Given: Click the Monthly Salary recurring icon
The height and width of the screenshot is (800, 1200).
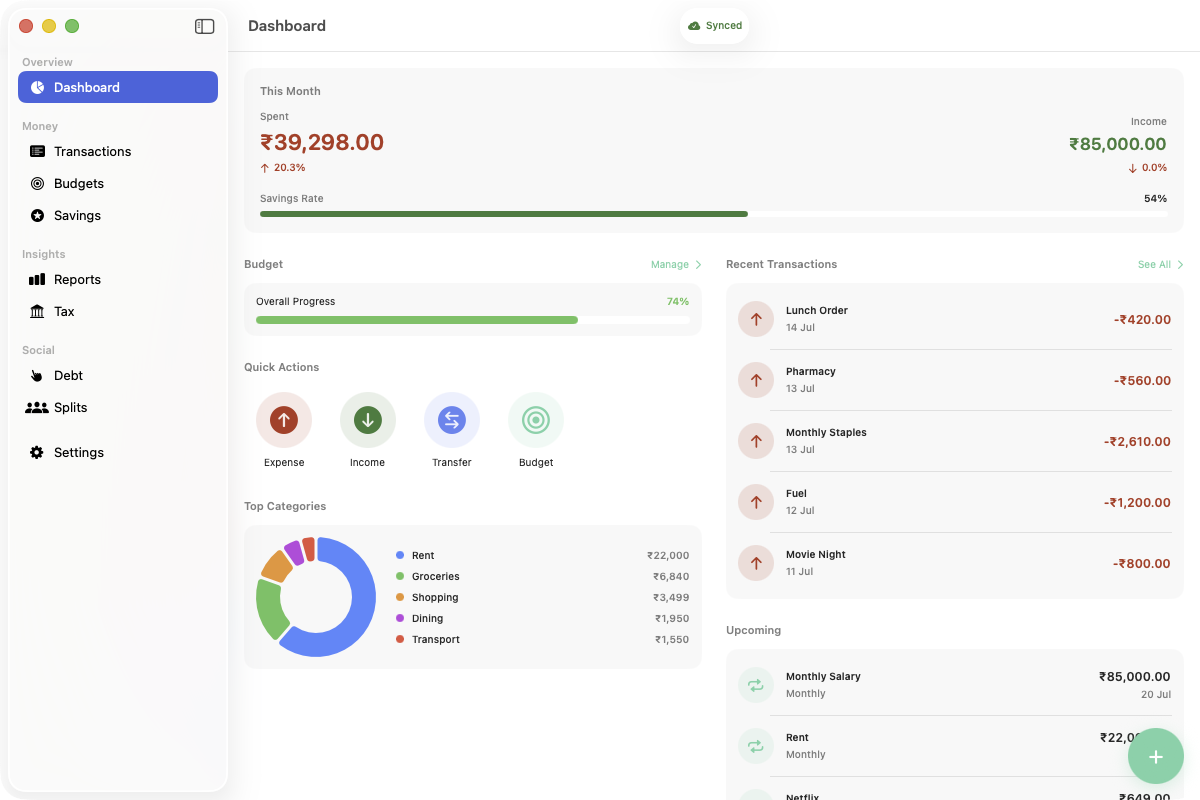Looking at the screenshot, I should (x=756, y=685).
